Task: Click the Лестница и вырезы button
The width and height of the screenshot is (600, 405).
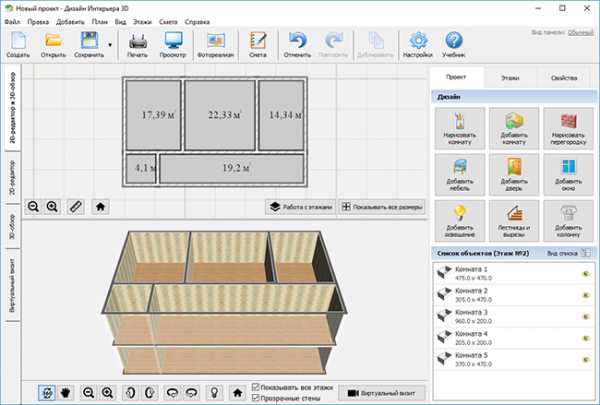Action: point(514,221)
